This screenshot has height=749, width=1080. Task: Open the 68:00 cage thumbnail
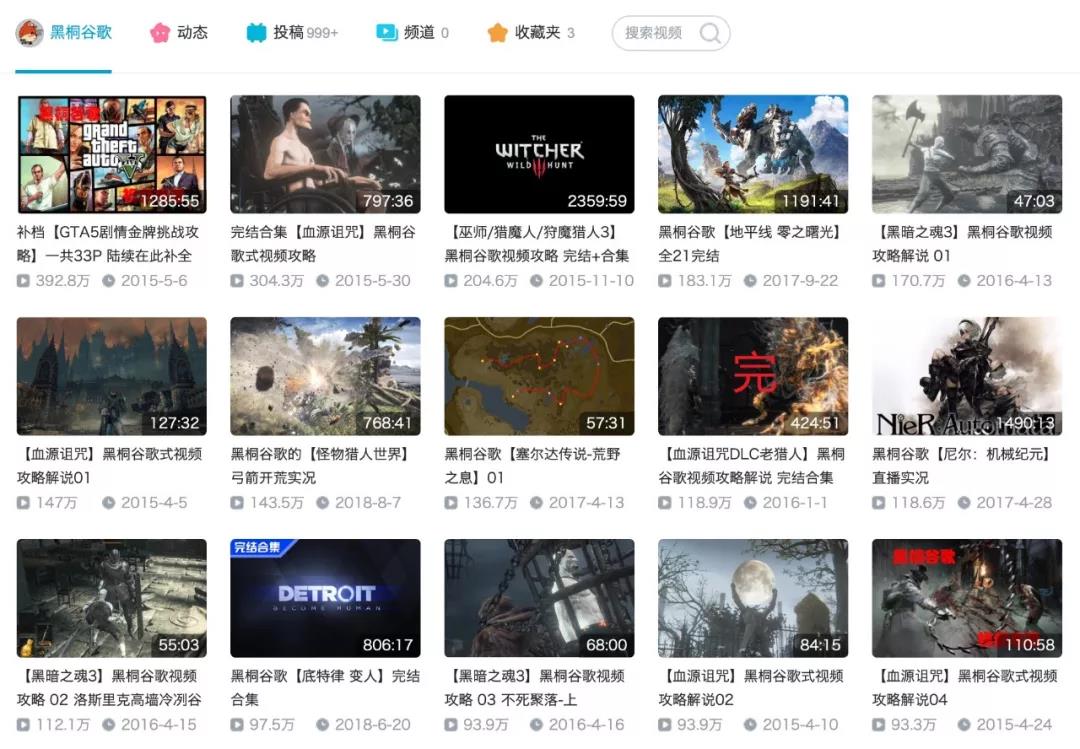(539, 598)
